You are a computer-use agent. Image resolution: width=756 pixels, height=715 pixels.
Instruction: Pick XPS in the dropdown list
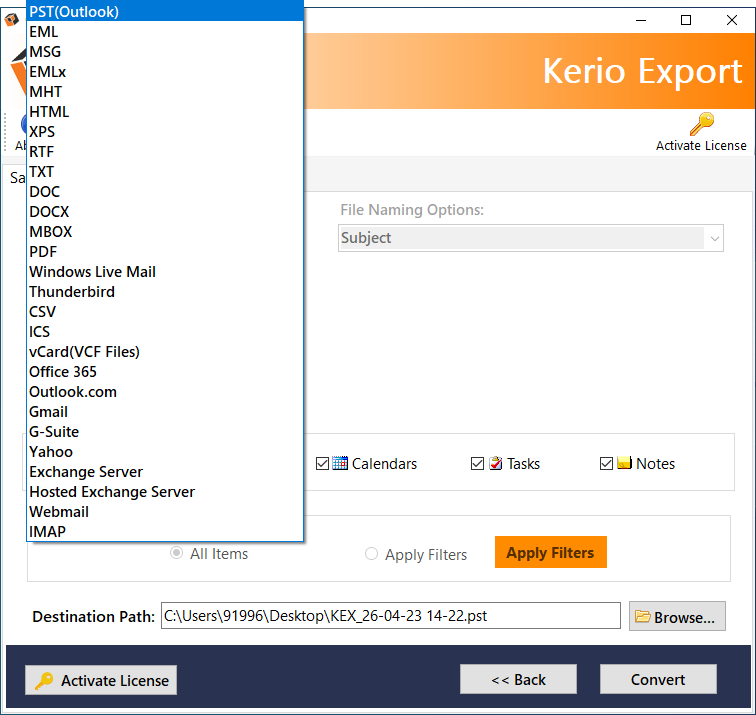click(x=165, y=132)
